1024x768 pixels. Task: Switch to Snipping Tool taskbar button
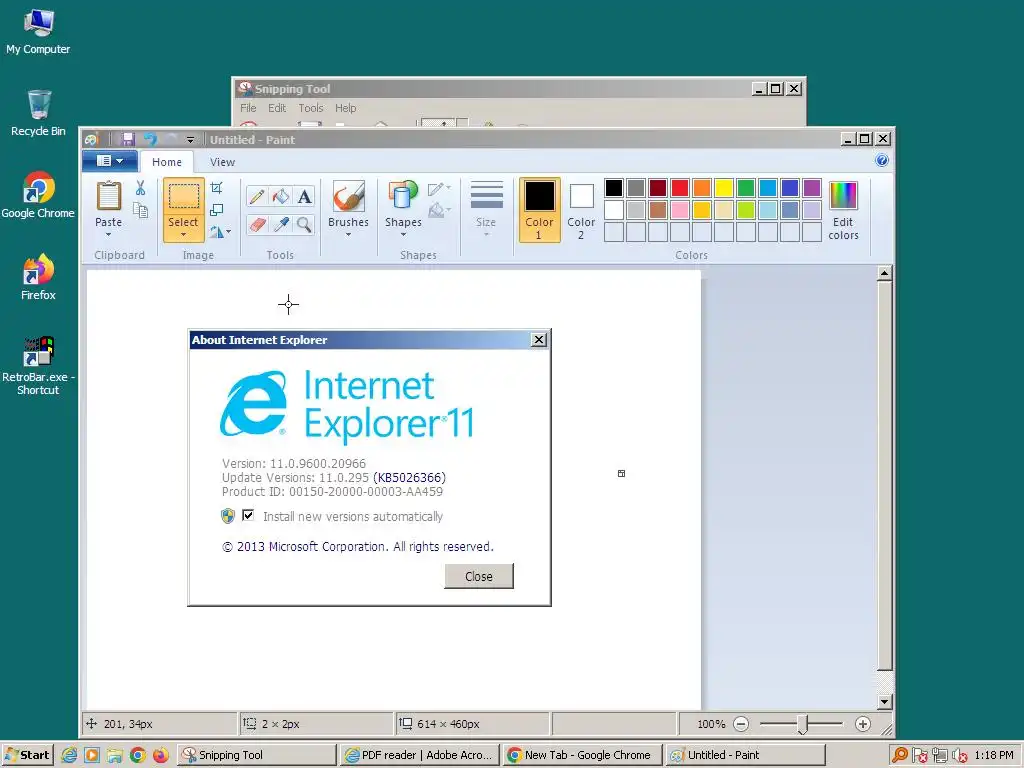click(257, 755)
